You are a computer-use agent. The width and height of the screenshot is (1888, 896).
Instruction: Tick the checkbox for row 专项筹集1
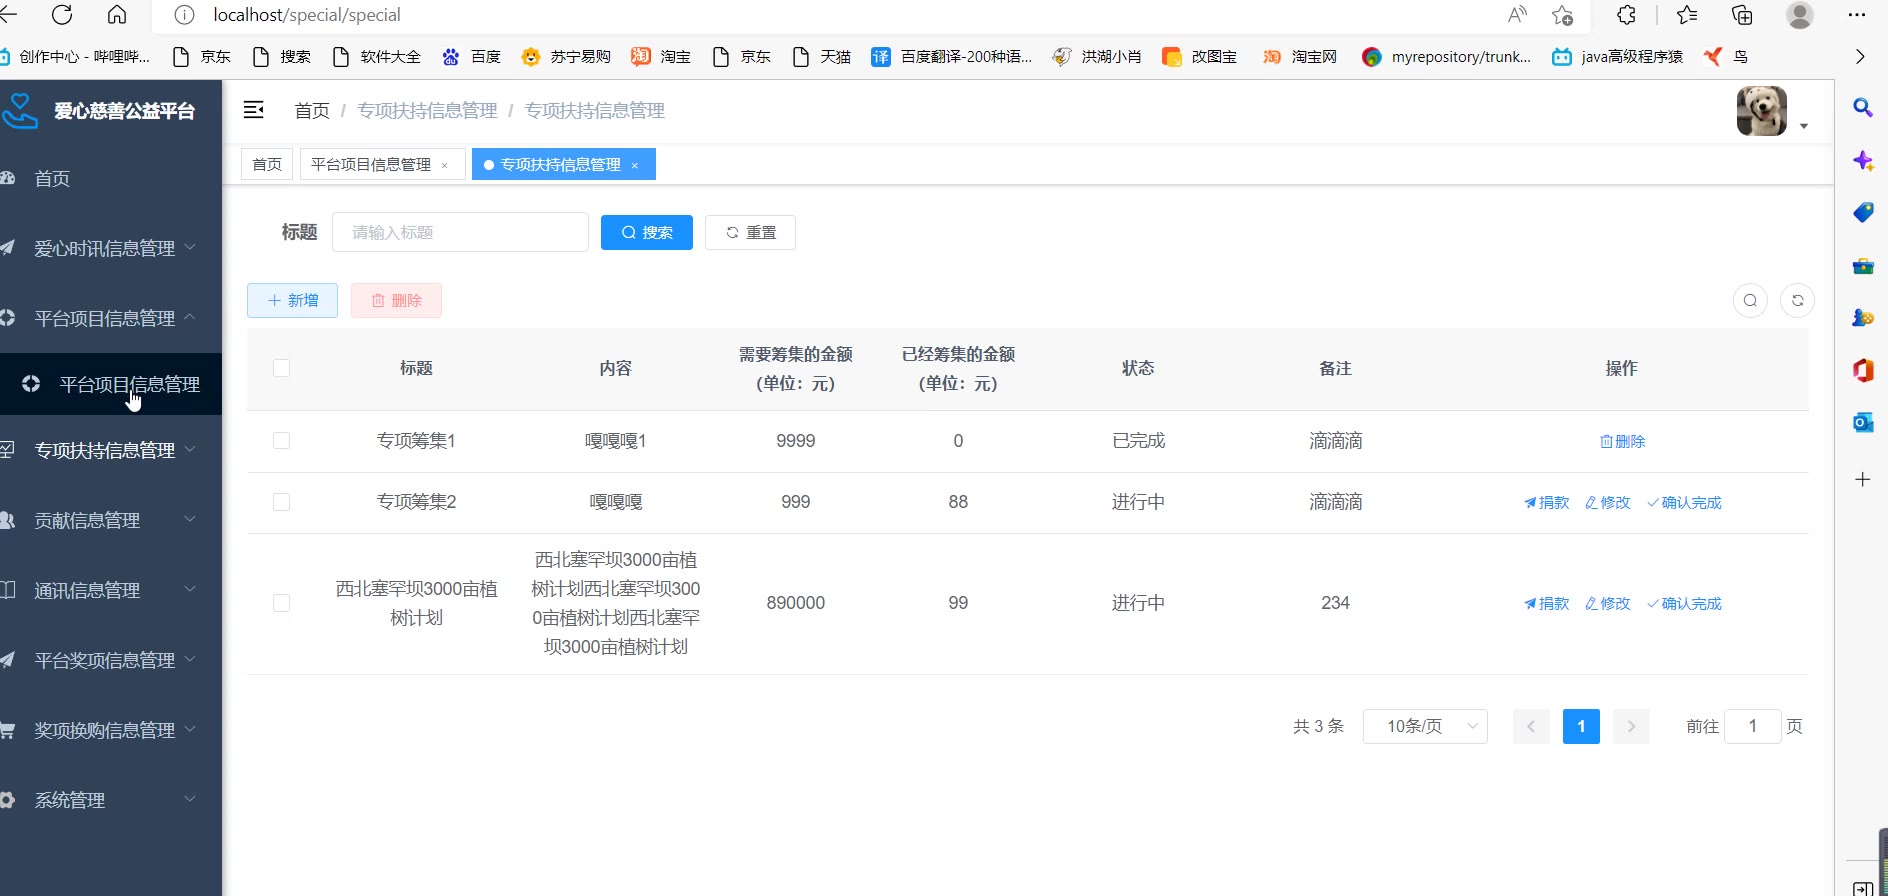pyautogui.click(x=281, y=441)
